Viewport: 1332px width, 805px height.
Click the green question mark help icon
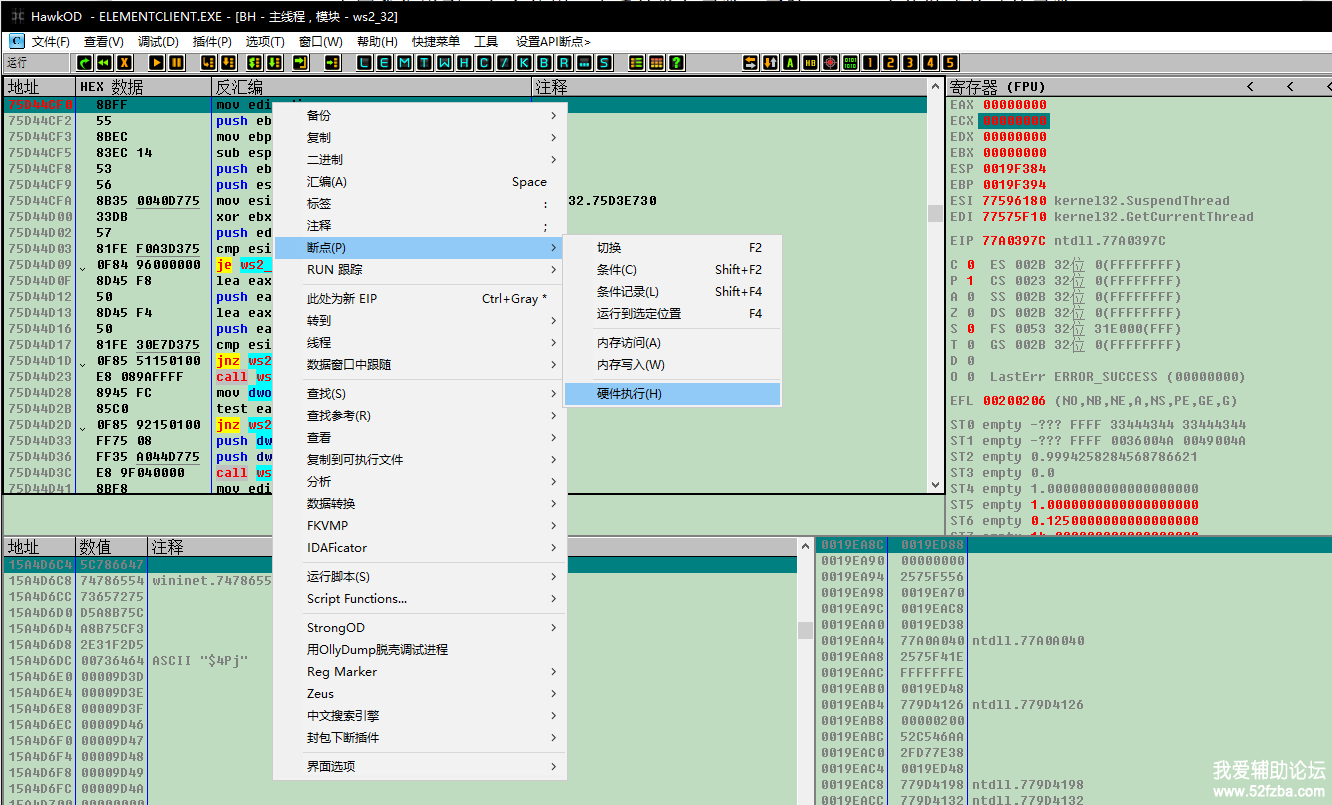(677, 62)
